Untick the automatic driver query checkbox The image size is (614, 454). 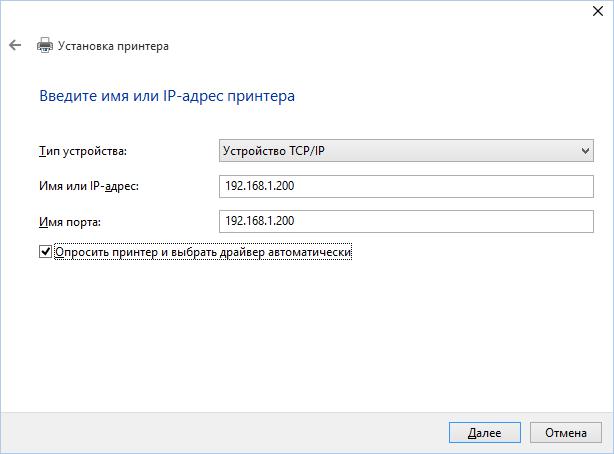[45, 253]
